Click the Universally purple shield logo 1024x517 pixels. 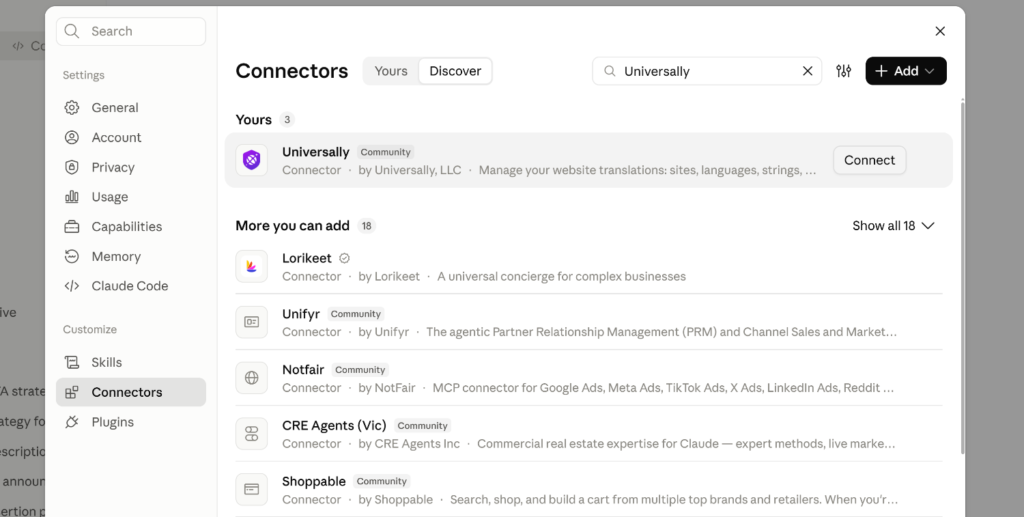tap(251, 160)
